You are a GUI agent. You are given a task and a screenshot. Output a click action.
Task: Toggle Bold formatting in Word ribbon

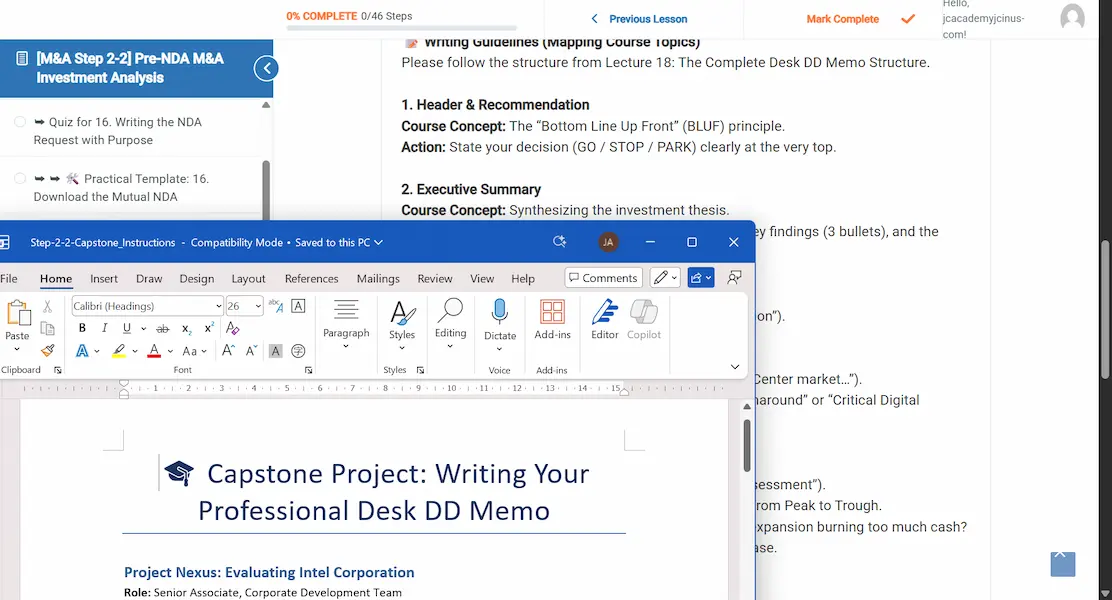(82, 328)
